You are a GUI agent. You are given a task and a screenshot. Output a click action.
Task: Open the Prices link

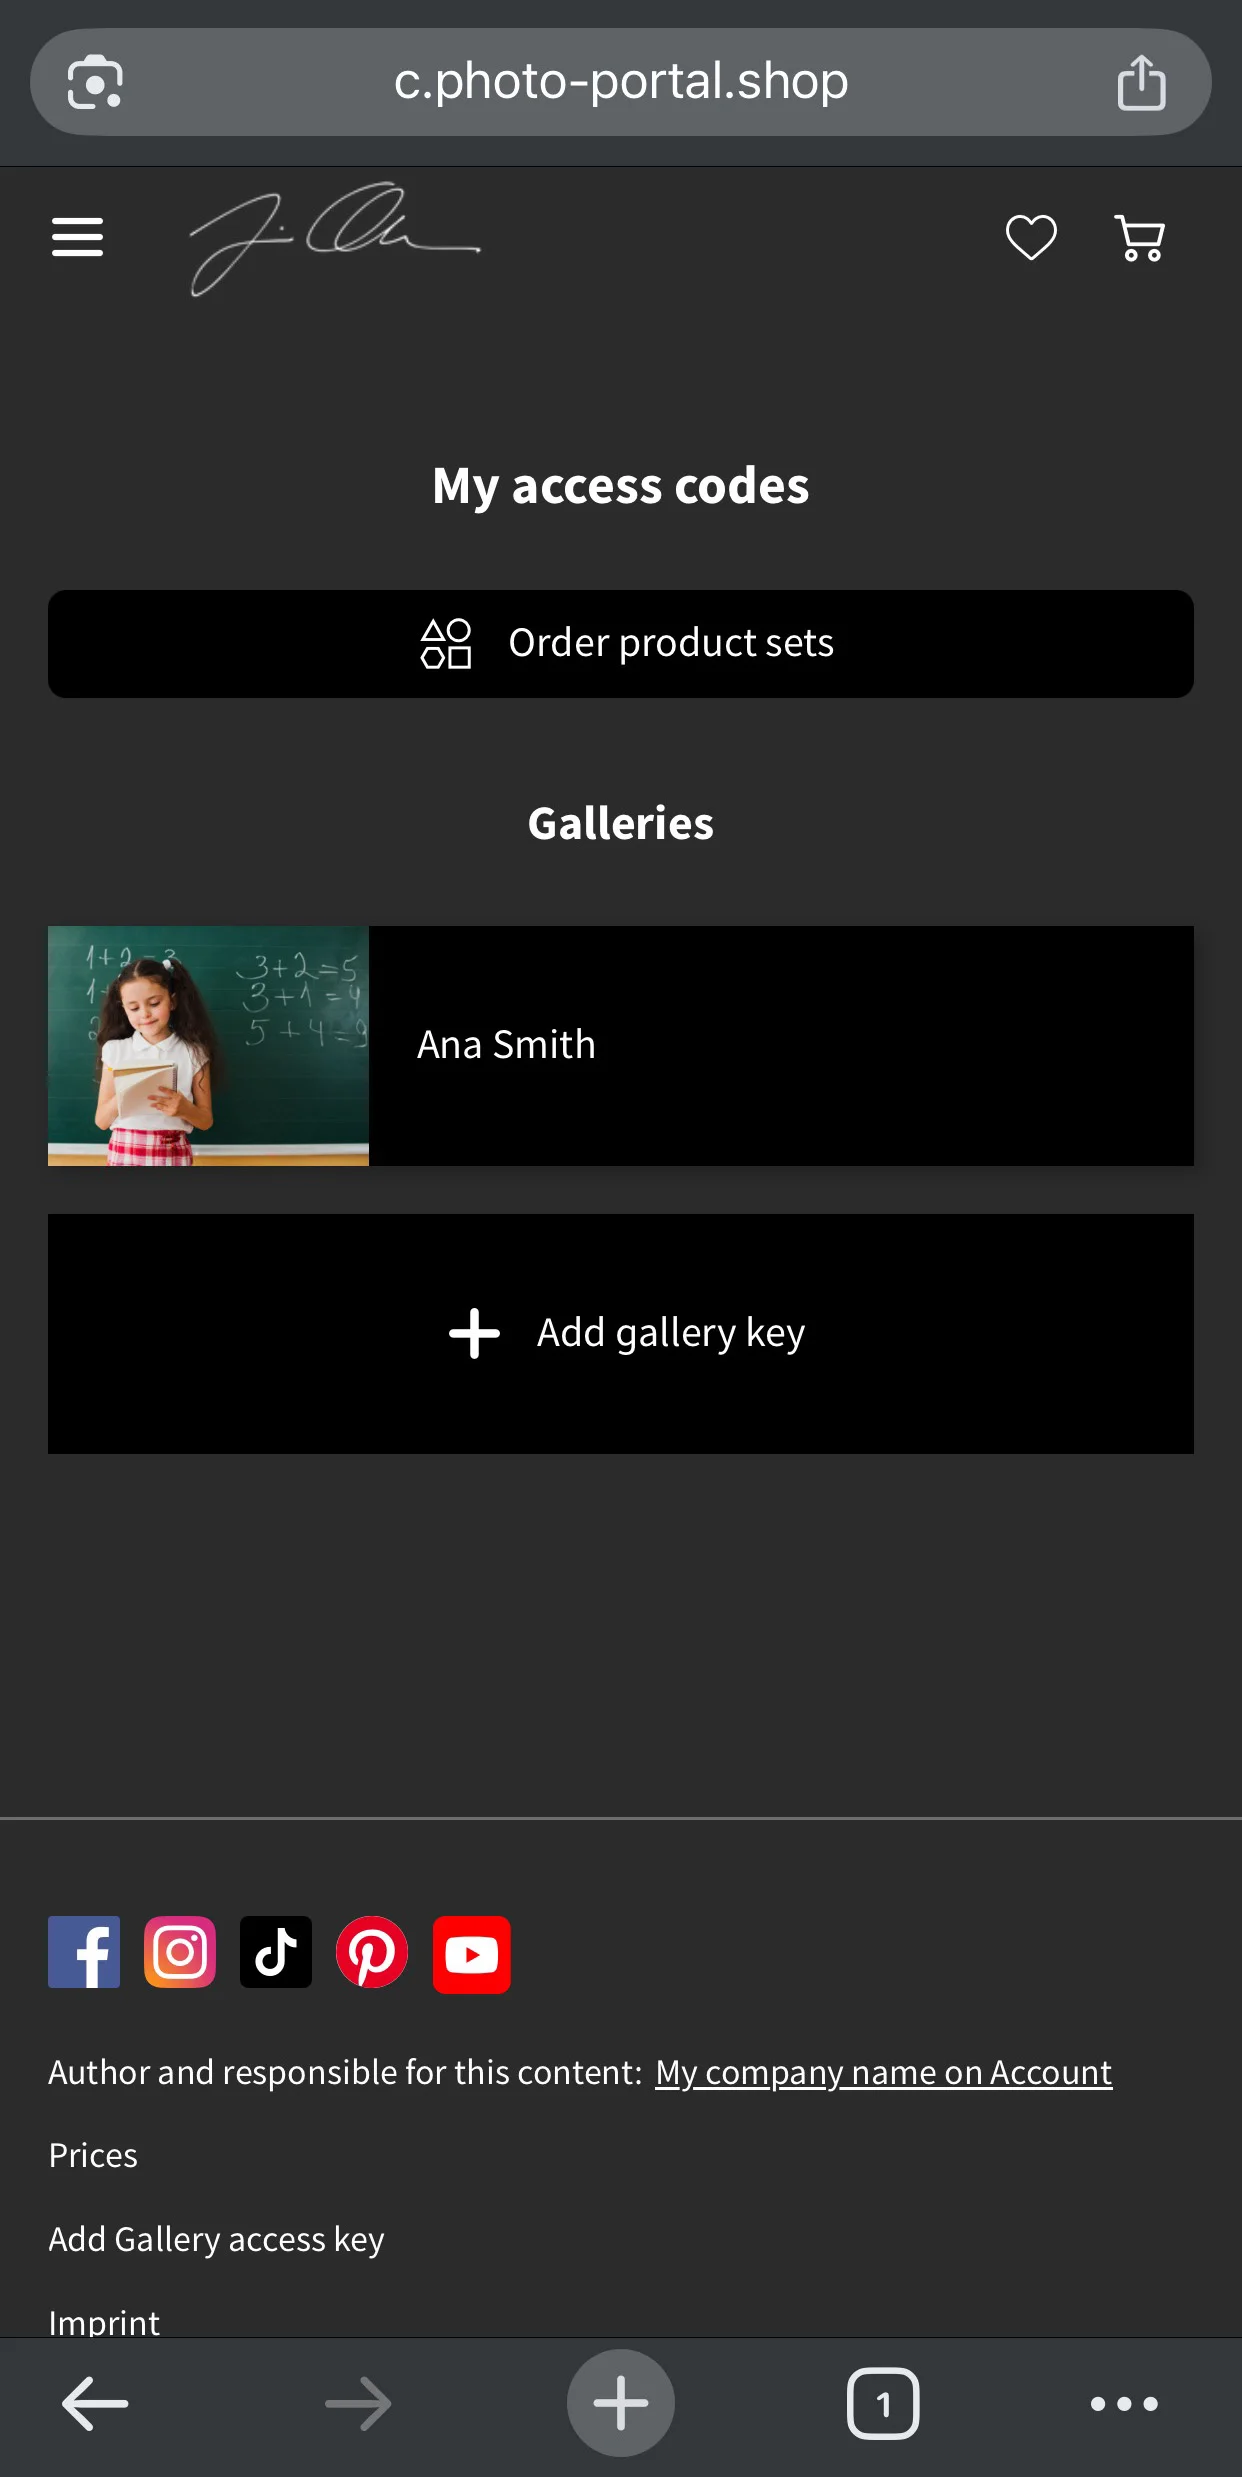[x=93, y=2155]
